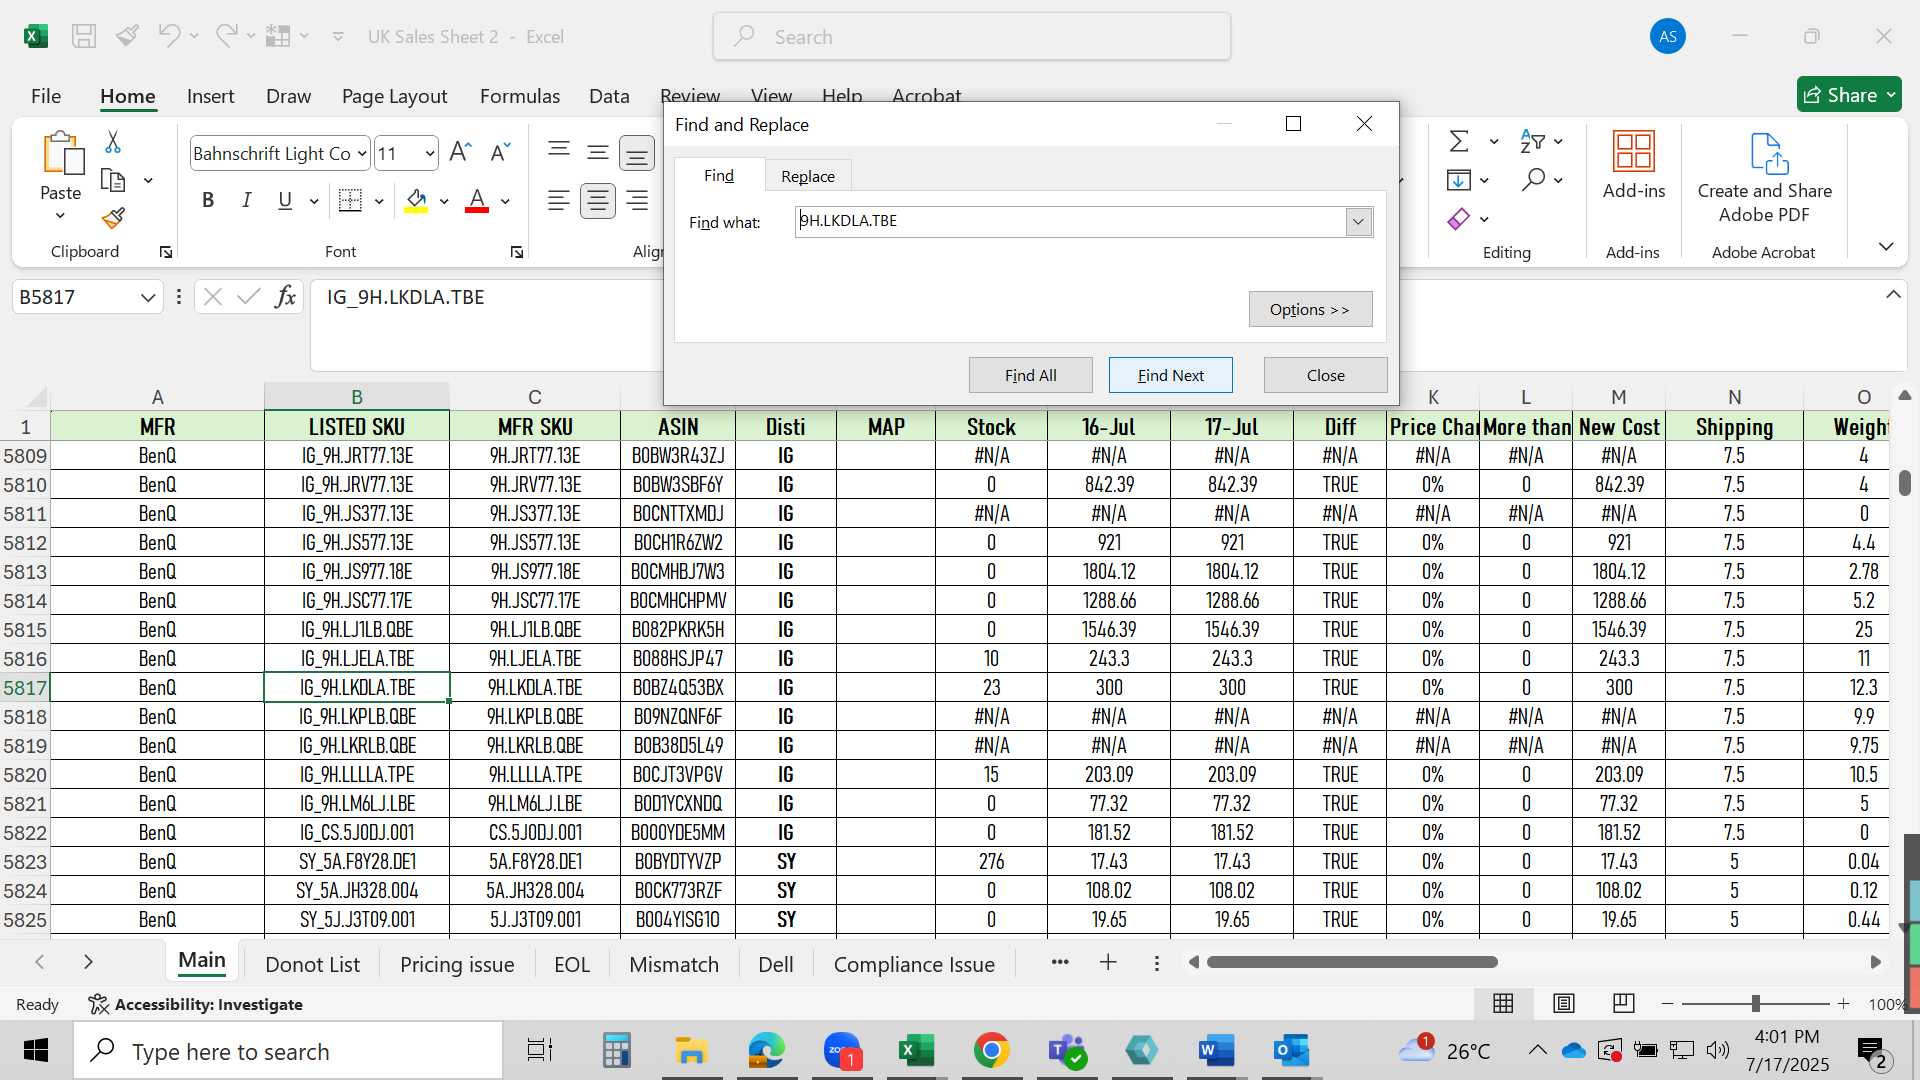Toggle Bottom Align button
1920x1080 pixels.
pyautogui.click(x=637, y=153)
